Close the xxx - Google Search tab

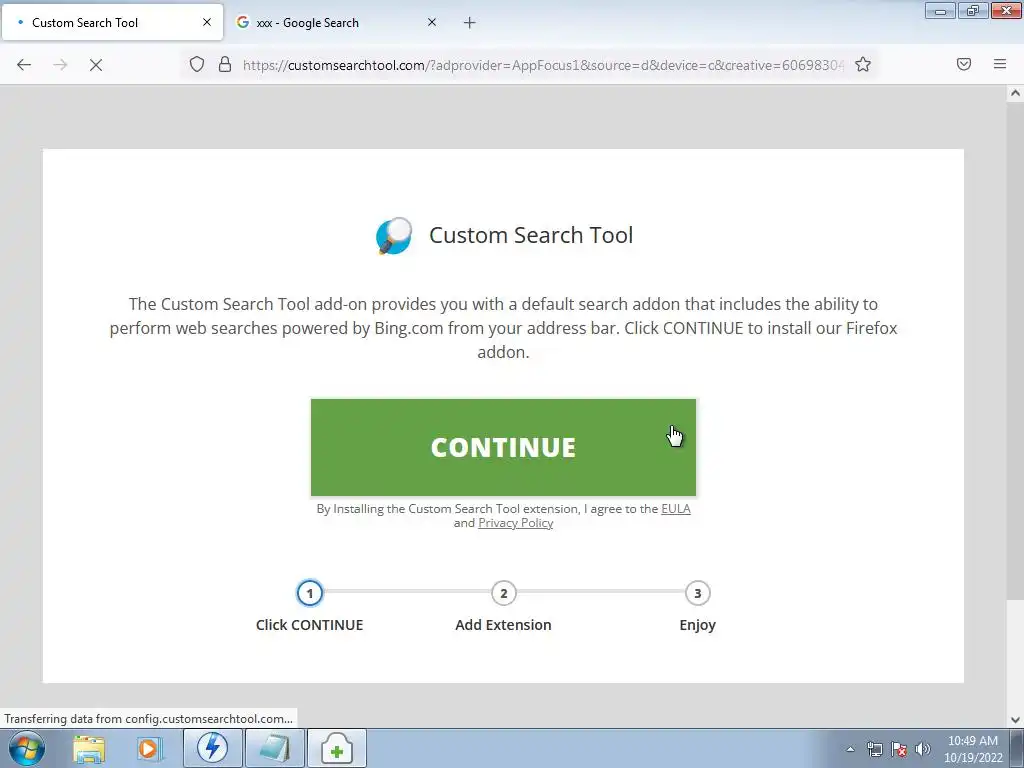pyautogui.click(x=432, y=22)
